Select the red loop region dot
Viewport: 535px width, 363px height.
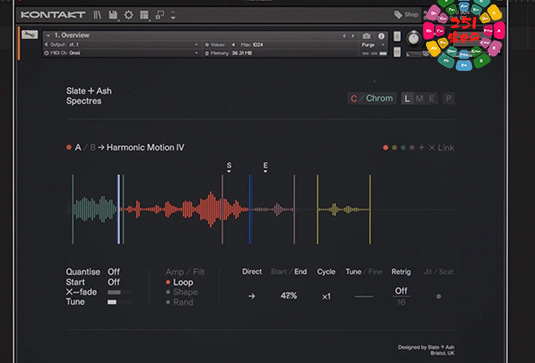click(x=386, y=148)
